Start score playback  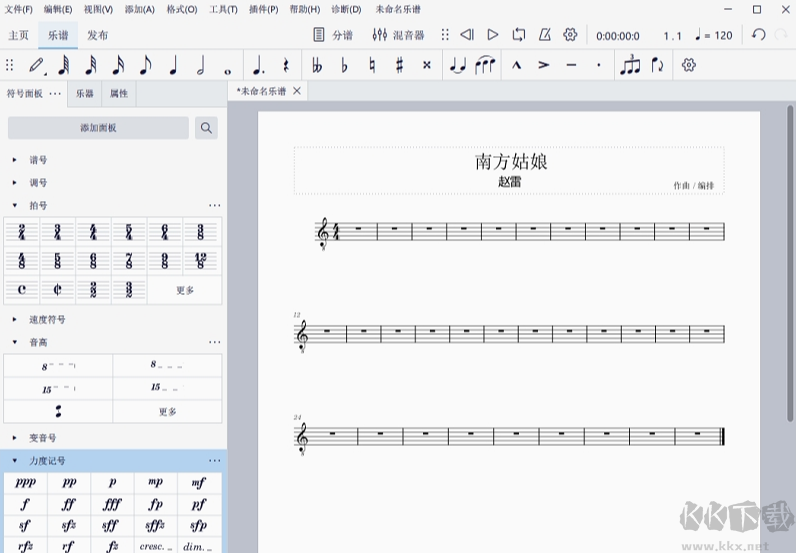pyautogui.click(x=492, y=35)
